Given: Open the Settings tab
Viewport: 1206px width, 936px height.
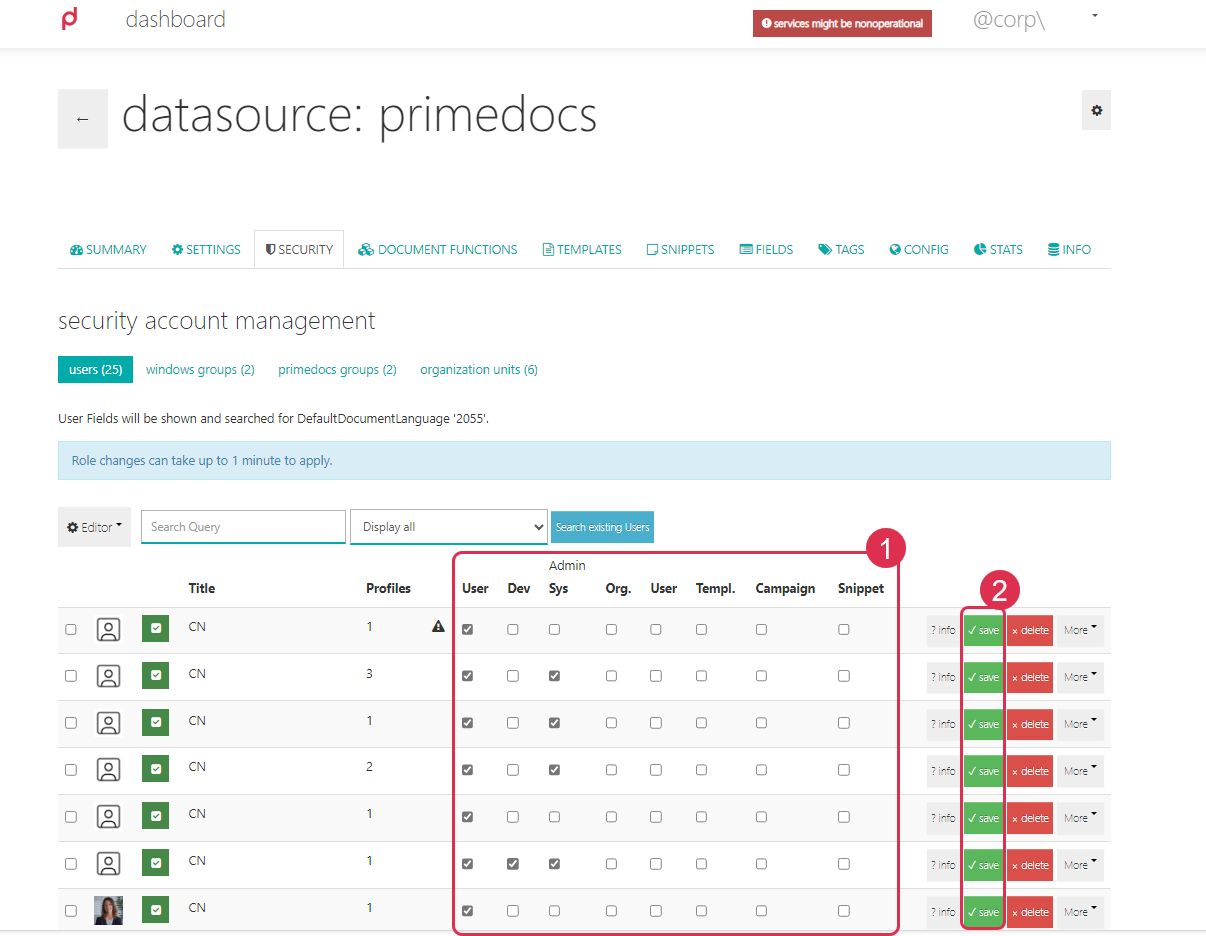Looking at the screenshot, I should 206,250.
